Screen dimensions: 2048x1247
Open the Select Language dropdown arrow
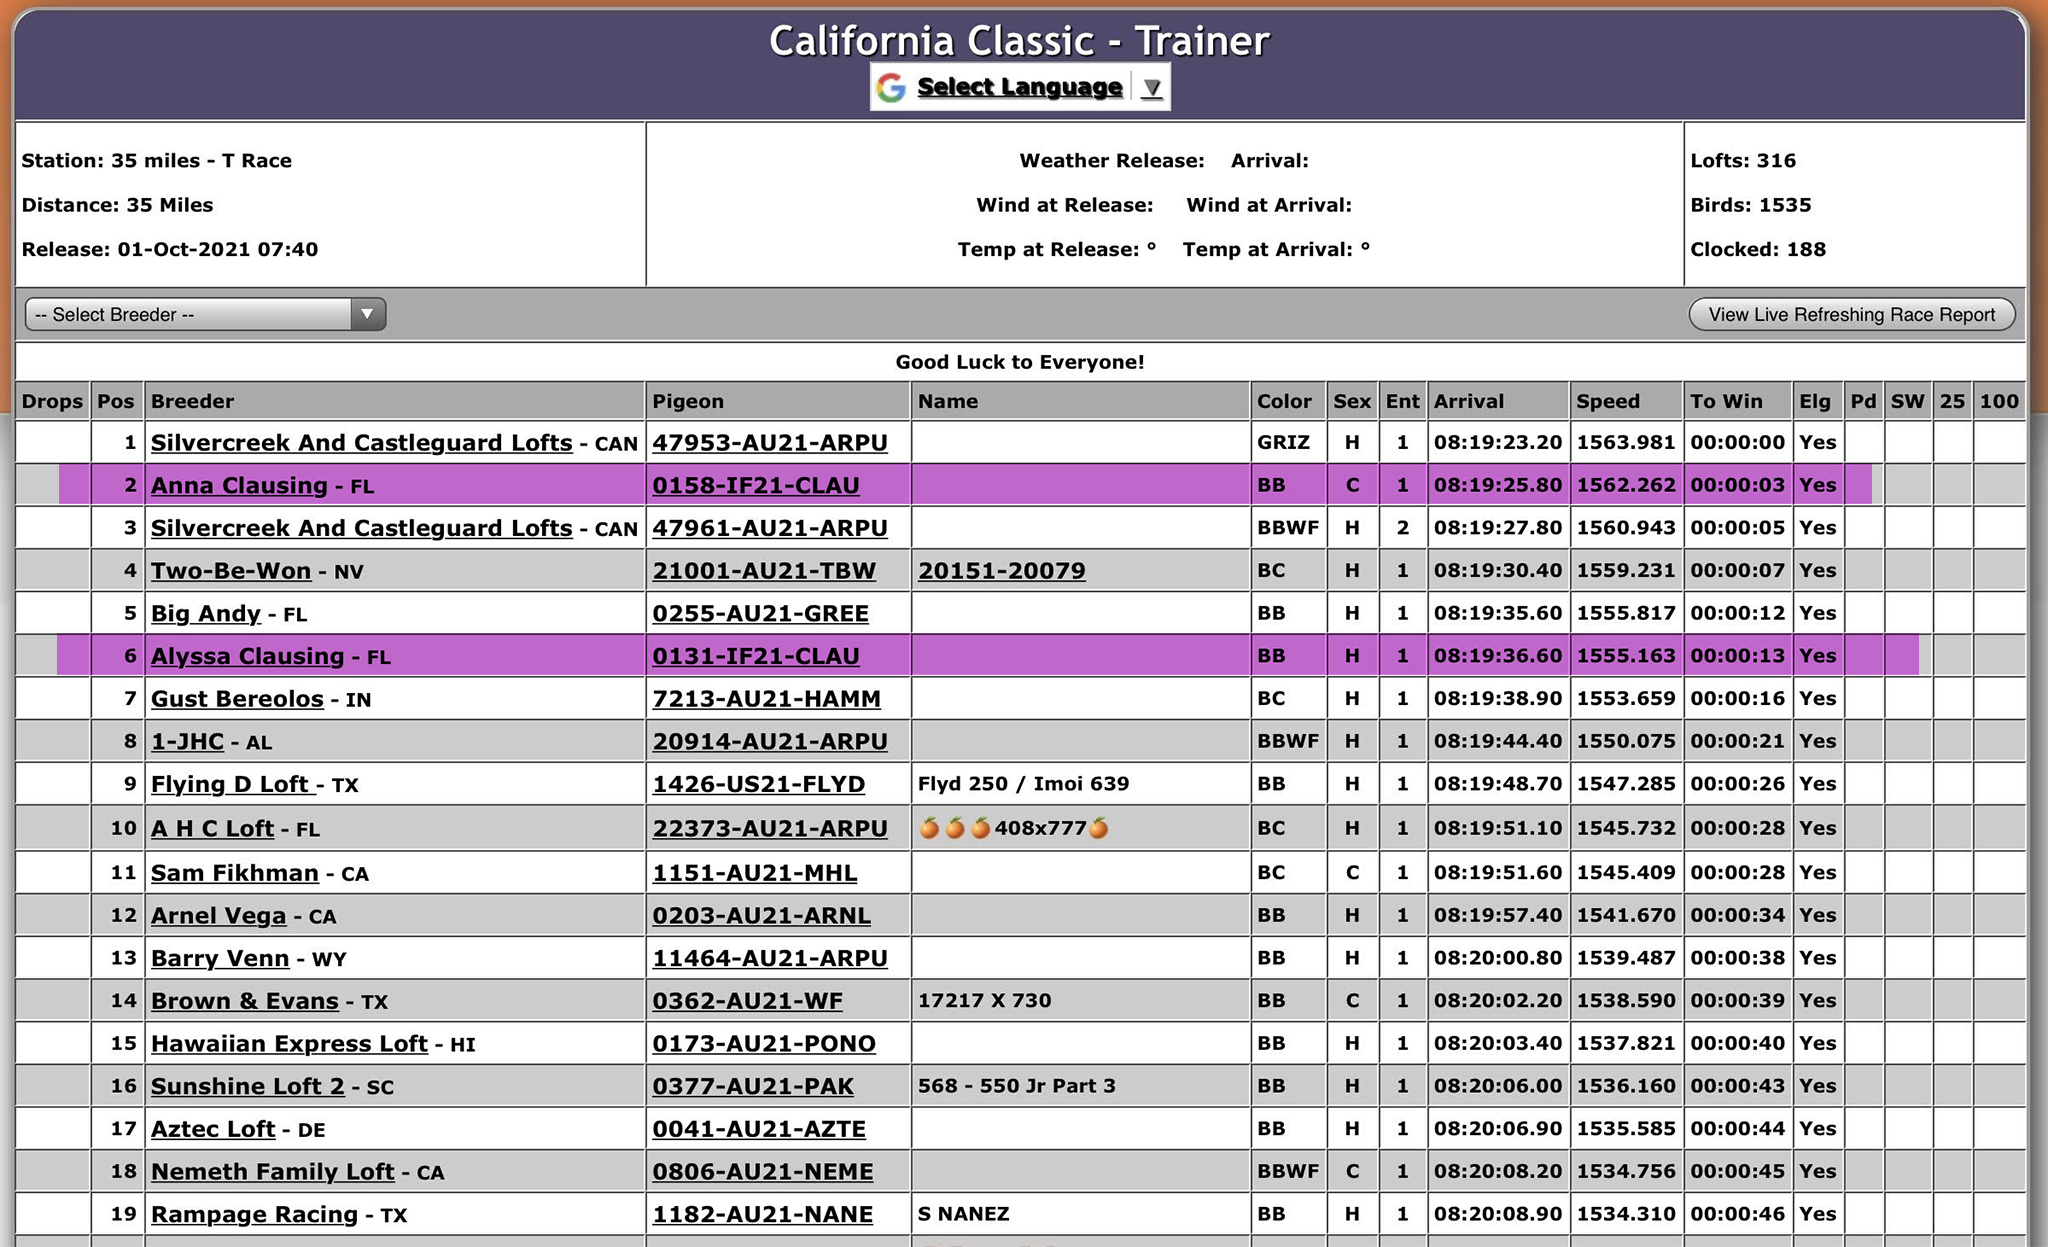coord(1152,88)
